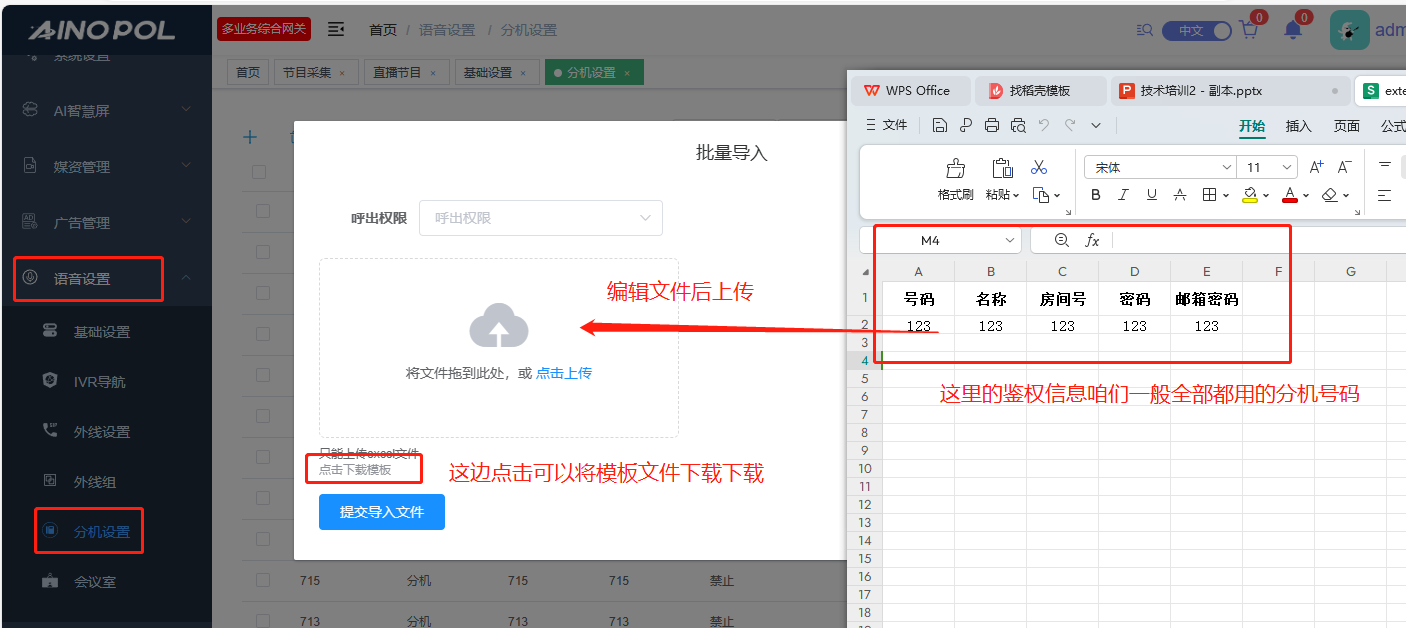Click the scissors Cut icon in WPS
The image size is (1406, 628).
click(1039, 168)
